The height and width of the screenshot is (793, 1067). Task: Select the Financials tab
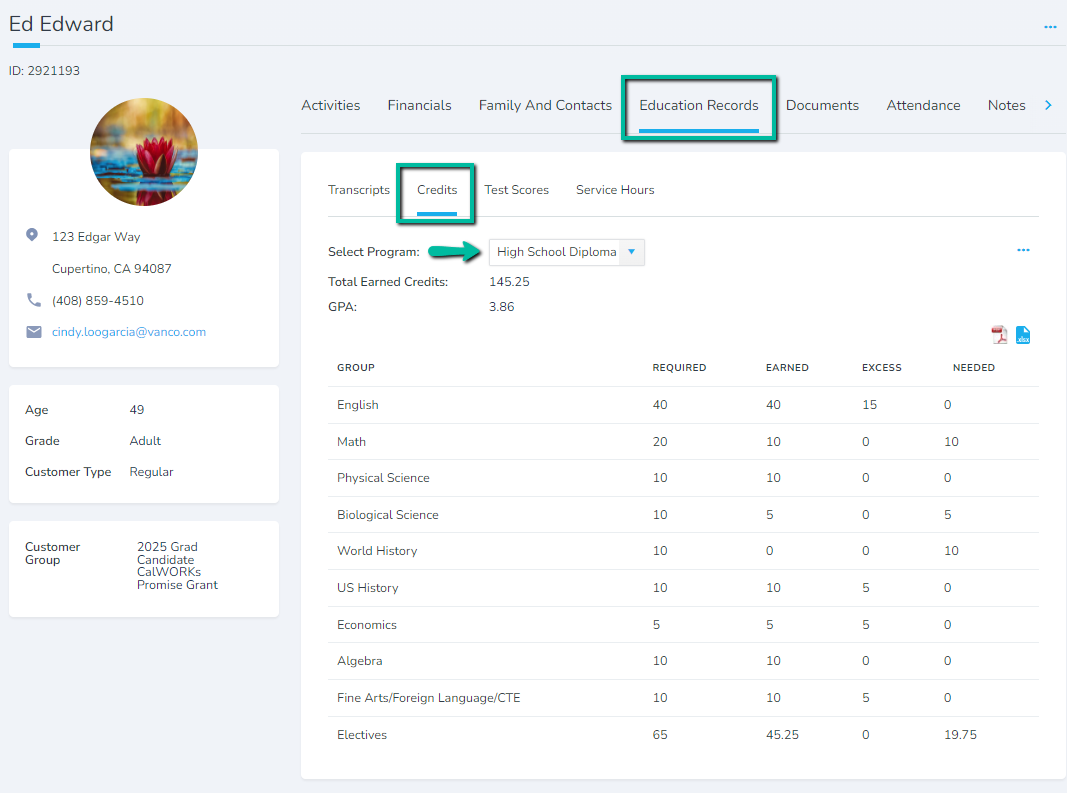419,105
